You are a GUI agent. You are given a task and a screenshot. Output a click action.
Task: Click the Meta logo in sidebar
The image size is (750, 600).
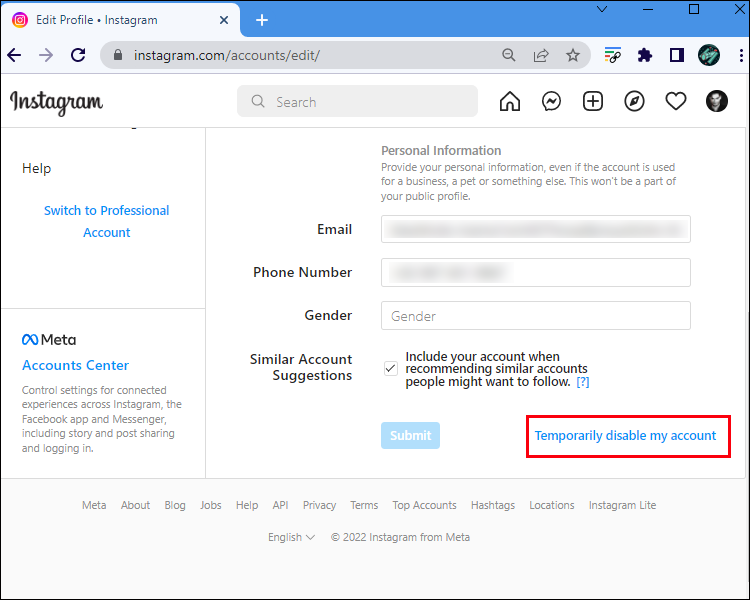click(x=49, y=340)
